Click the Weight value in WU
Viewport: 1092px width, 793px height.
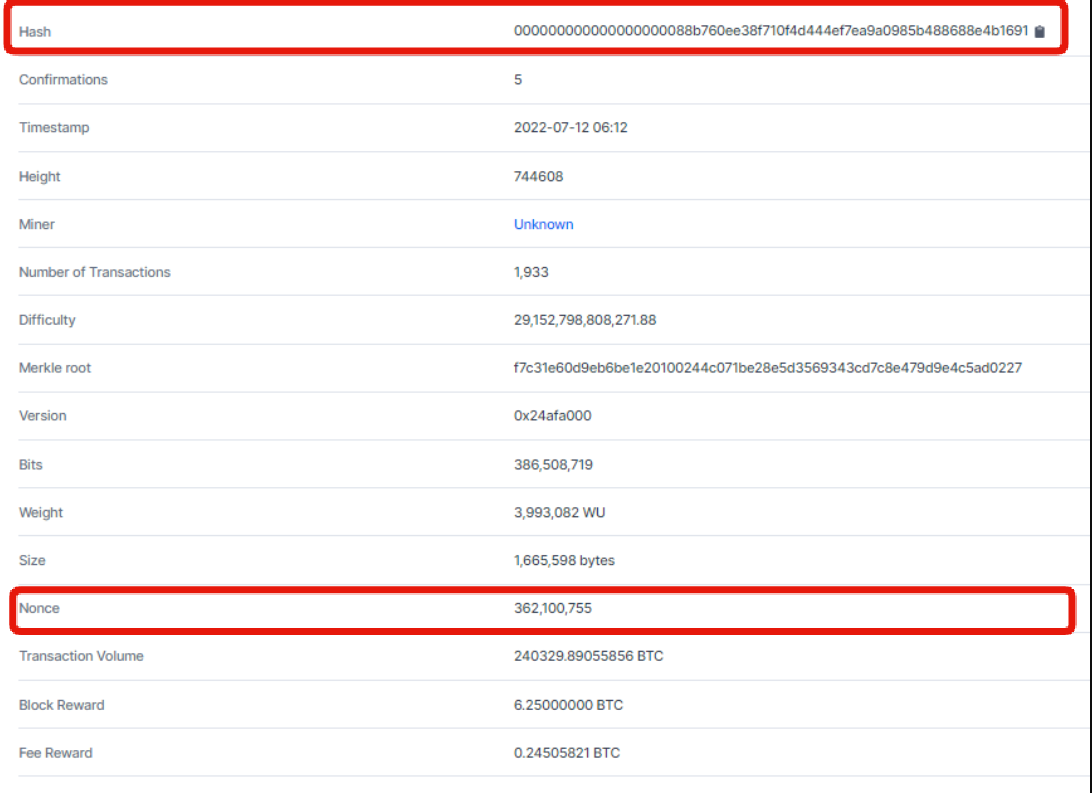click(x=562, y=512)
